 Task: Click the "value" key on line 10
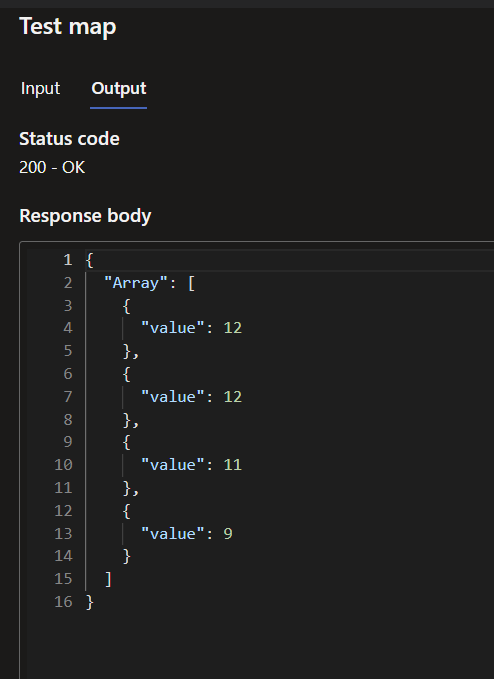click(x=172, y=465)
